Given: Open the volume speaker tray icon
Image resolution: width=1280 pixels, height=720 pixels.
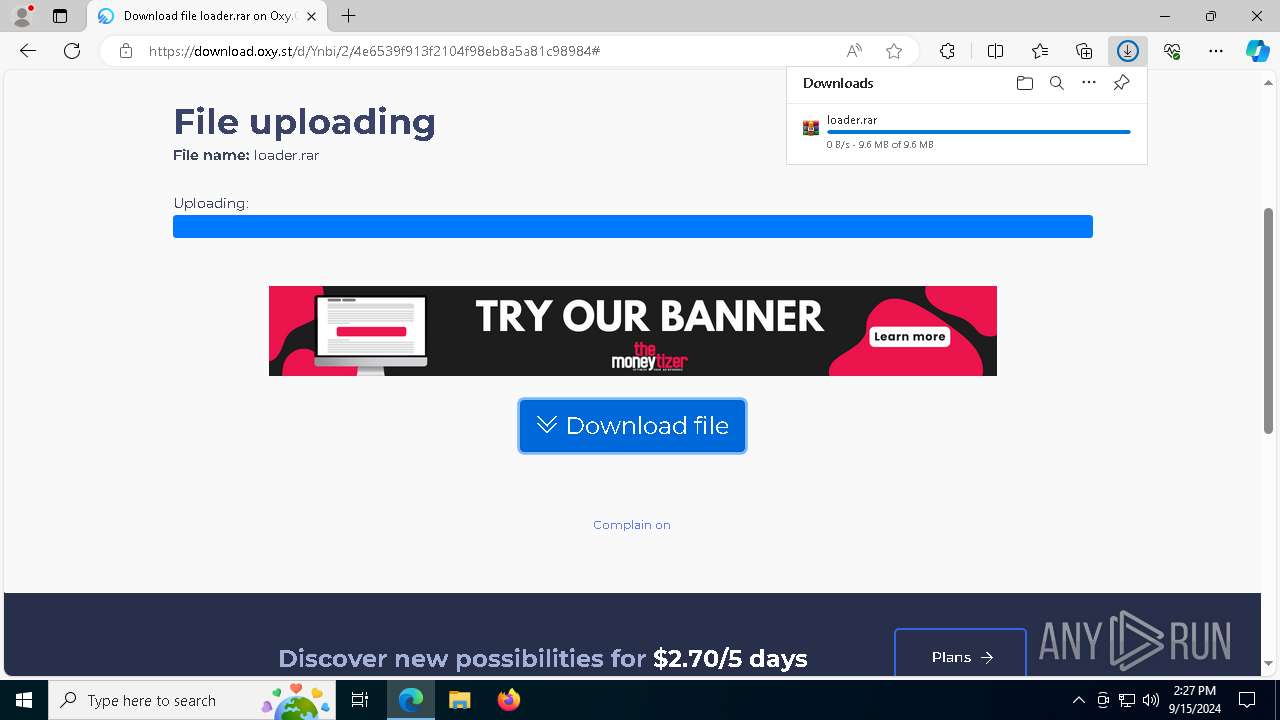Looking at the screenshot, I should click(1151, 700).
